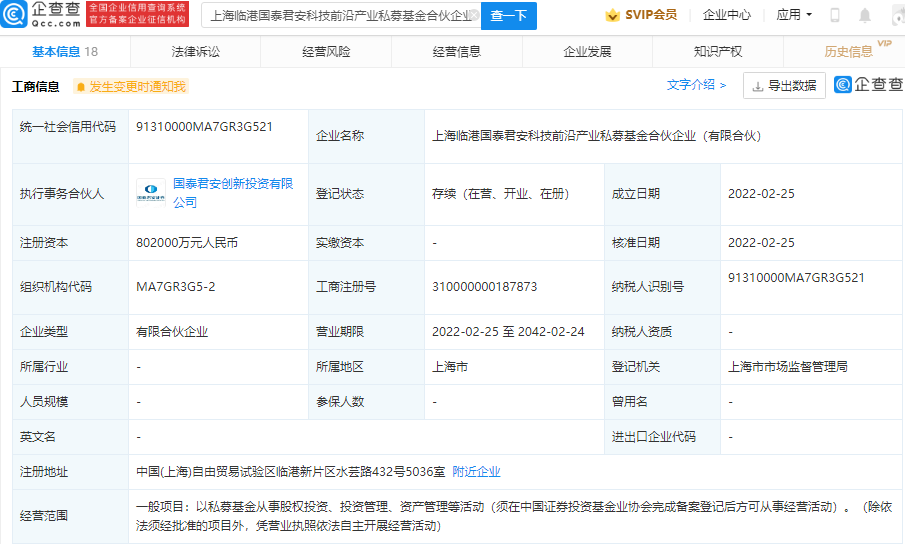Switch to the 基本信息 tab

click(65, 52)
